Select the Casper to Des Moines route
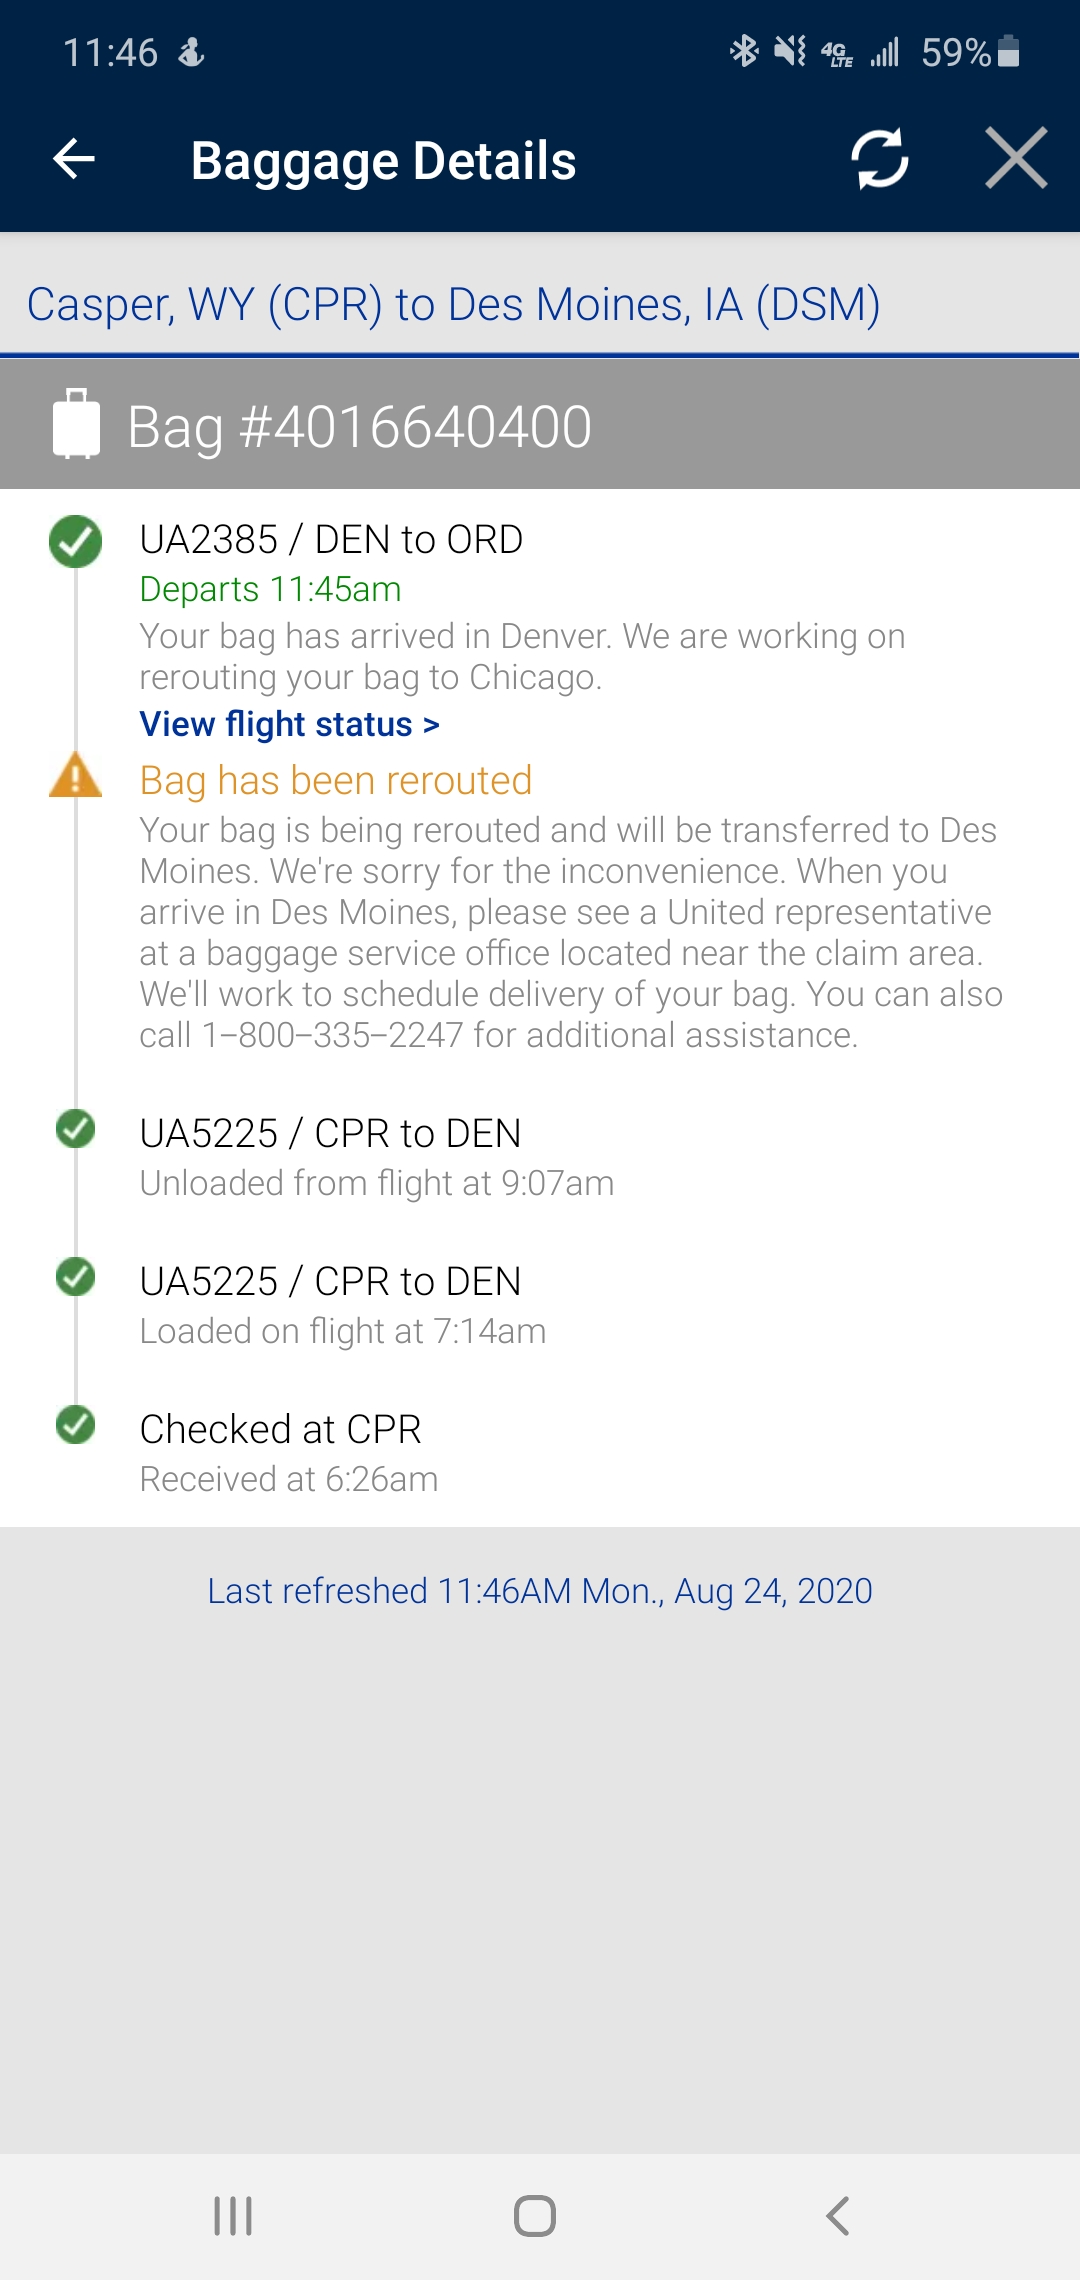The width and height of the screenshot is (1080, 2280). pos(453,304)
